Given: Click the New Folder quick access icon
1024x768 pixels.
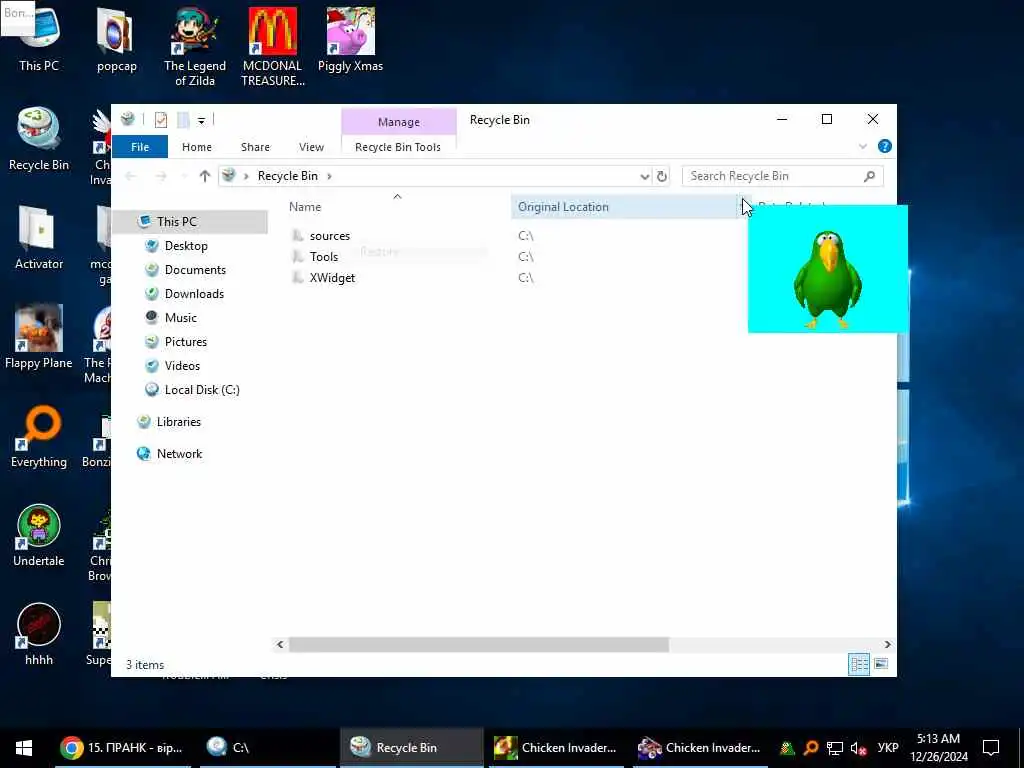Looking at the screenshot, I should point(184,120).
